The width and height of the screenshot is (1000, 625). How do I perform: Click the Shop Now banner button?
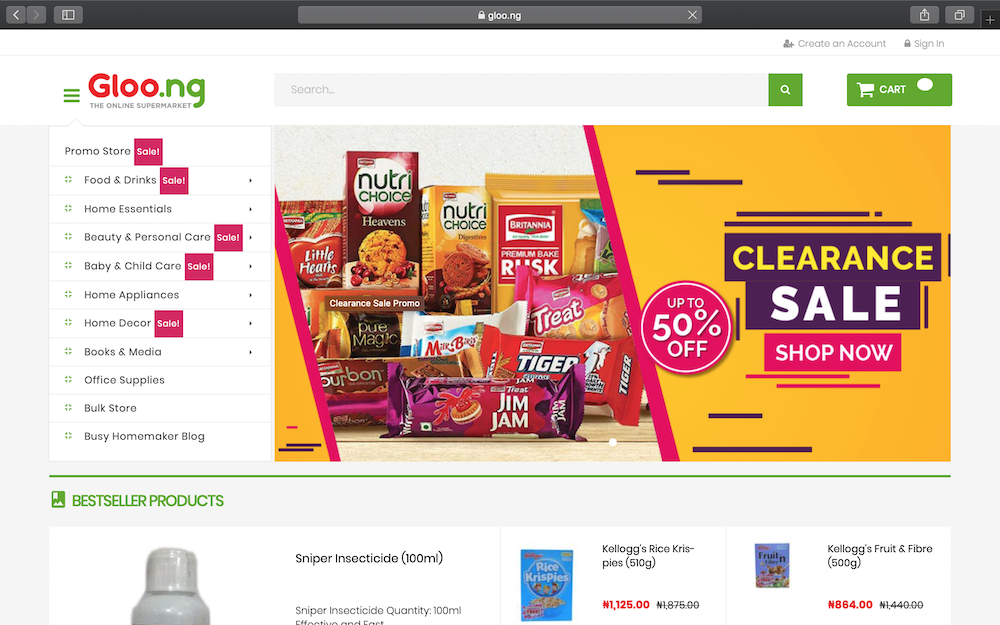(x=833, y=352)
